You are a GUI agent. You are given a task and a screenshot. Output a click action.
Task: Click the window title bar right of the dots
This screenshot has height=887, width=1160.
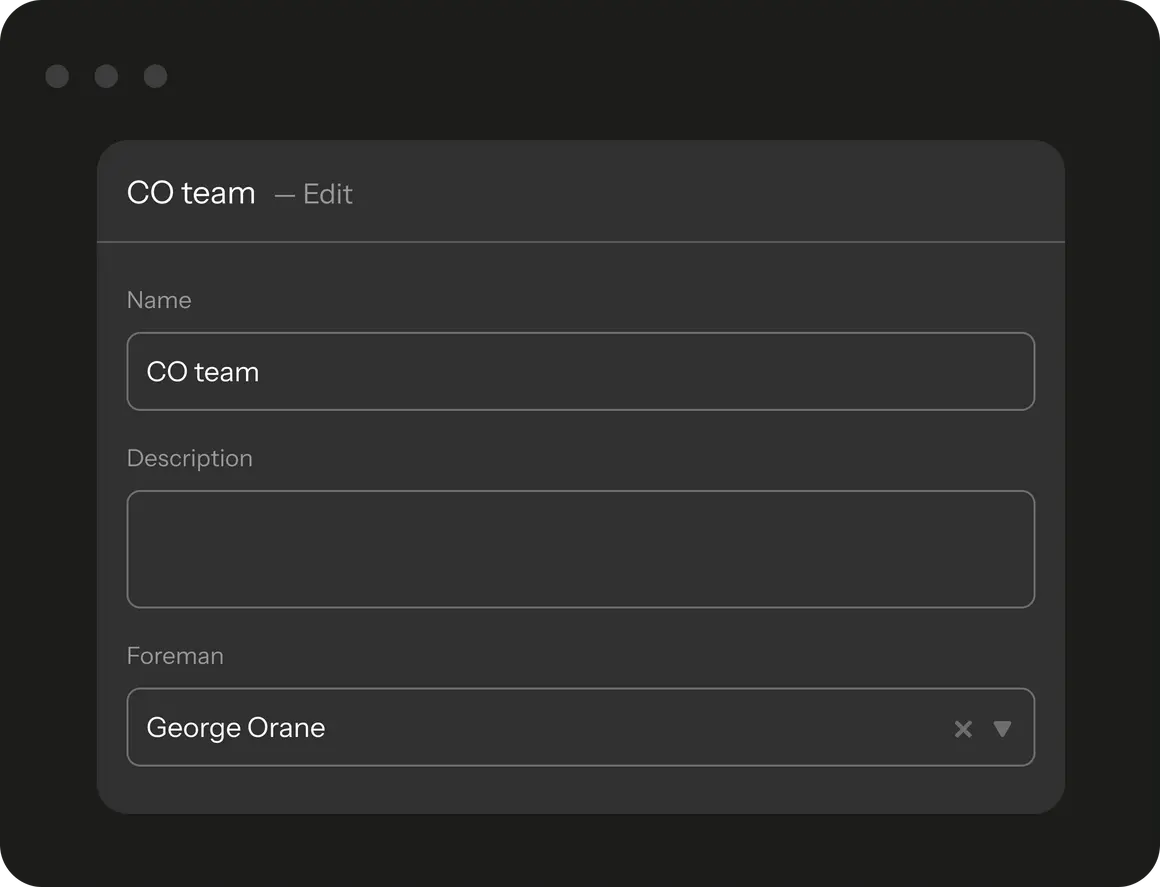click(x=600, y=77)
